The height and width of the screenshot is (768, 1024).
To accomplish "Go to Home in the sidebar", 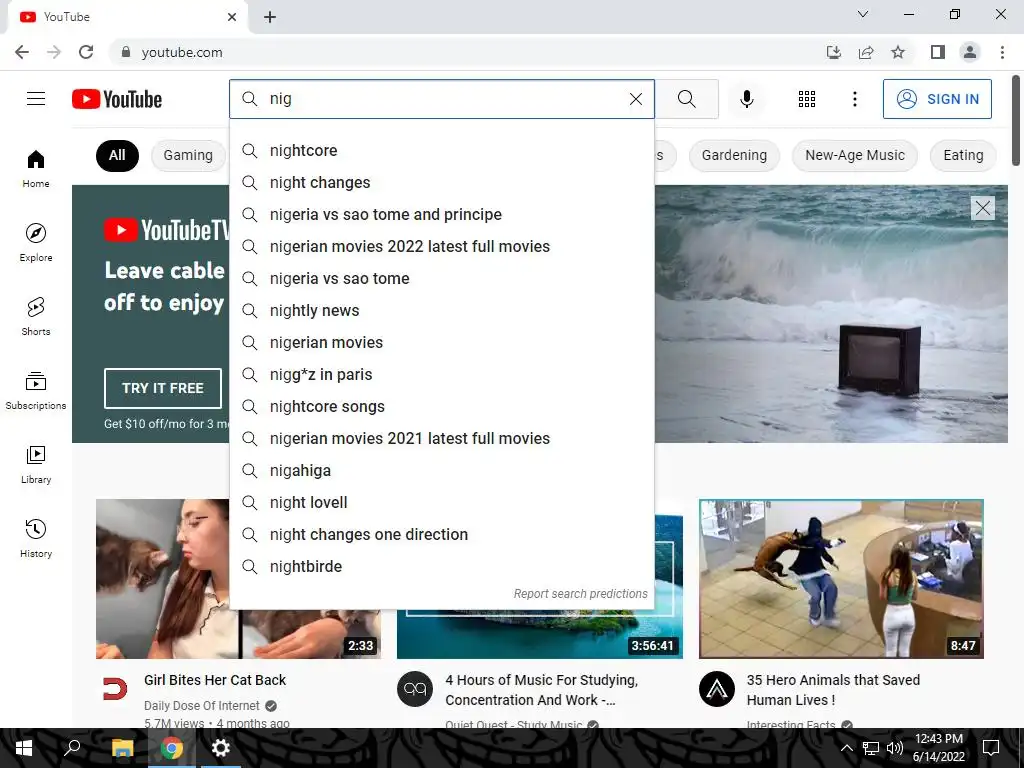I will (36, 168).
